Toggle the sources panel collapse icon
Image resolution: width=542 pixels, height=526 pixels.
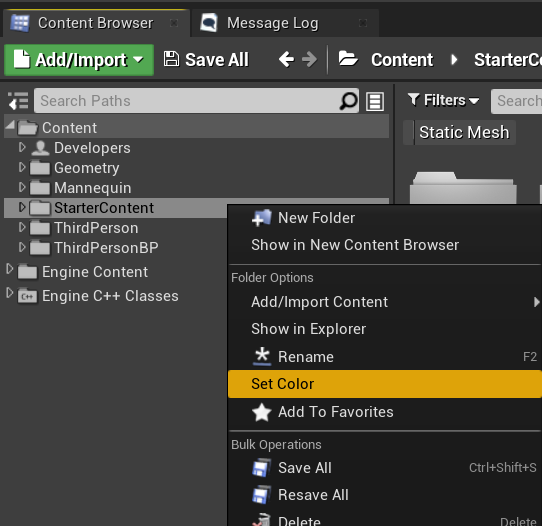[18, 101]
